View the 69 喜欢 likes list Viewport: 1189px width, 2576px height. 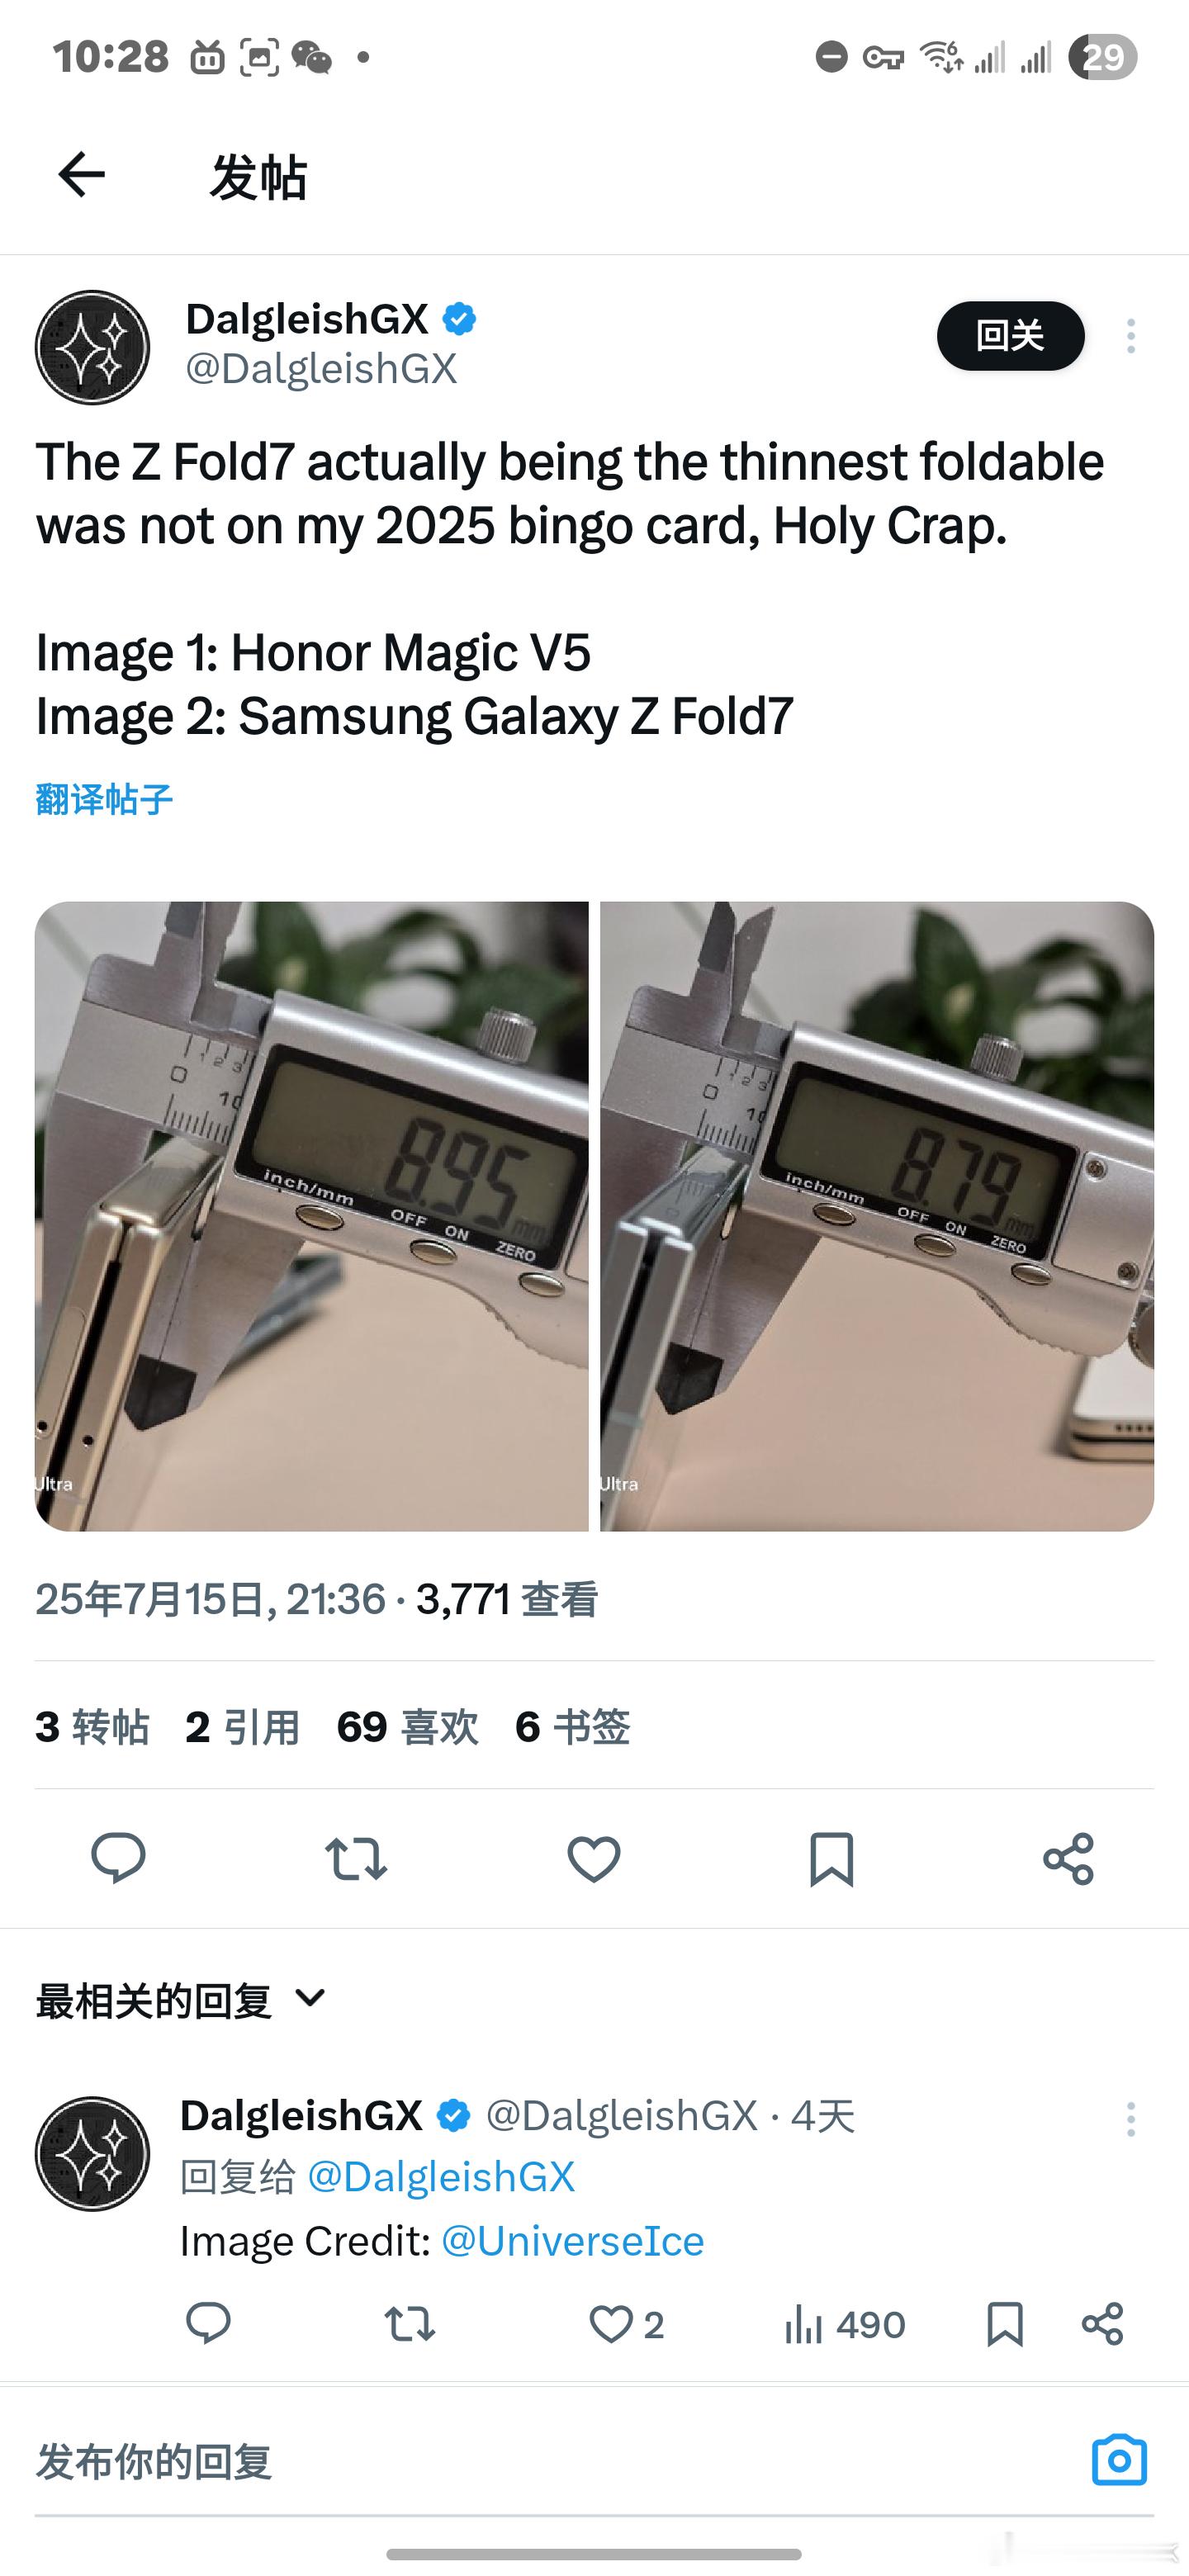tap(407, 1727)
